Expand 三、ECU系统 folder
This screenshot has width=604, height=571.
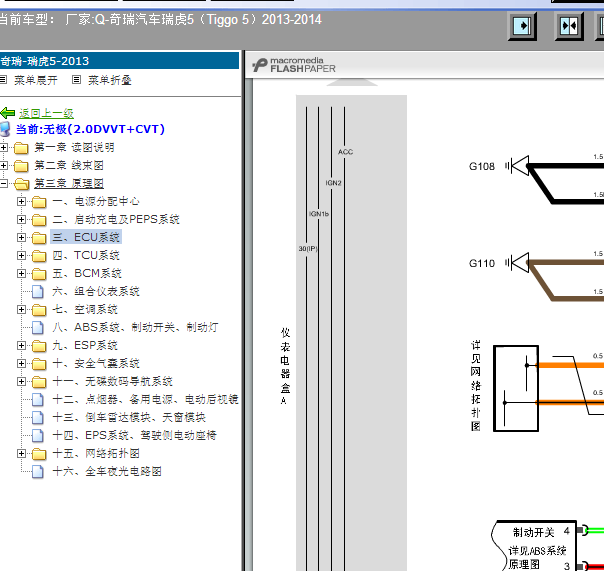pos(22,238)
